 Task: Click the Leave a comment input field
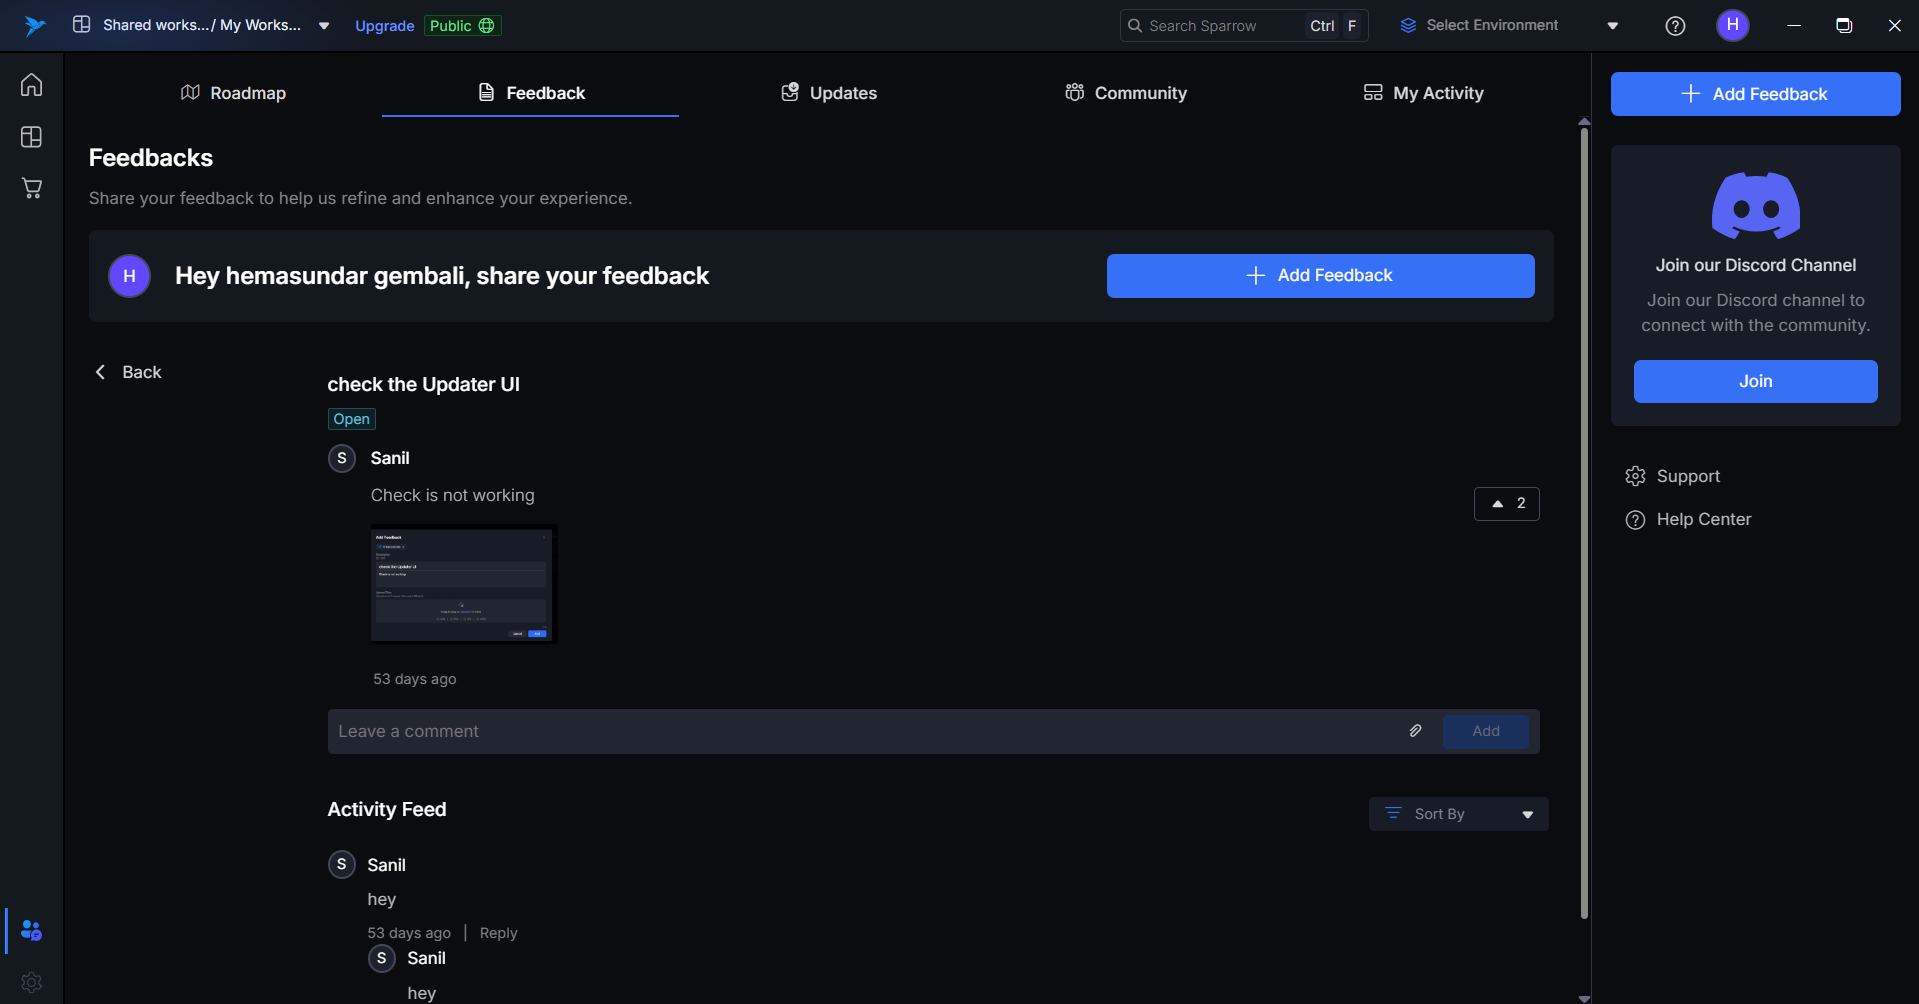tap(860, 732)
